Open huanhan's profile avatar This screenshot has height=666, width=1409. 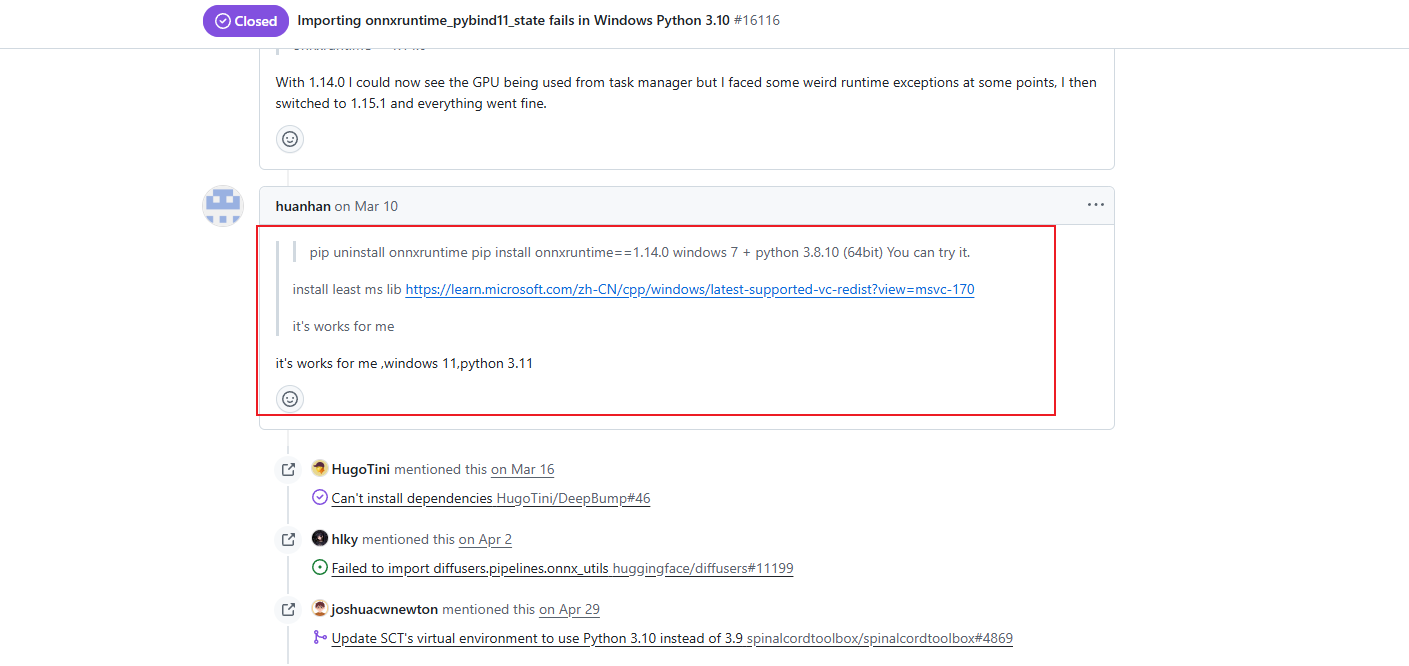point(222,206)
